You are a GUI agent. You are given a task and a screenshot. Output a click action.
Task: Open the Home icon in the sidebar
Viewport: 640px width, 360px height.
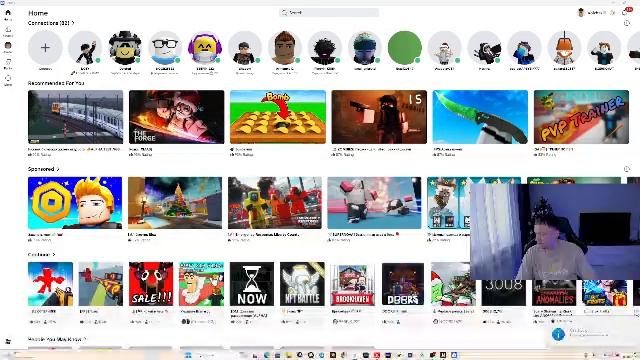8,13
